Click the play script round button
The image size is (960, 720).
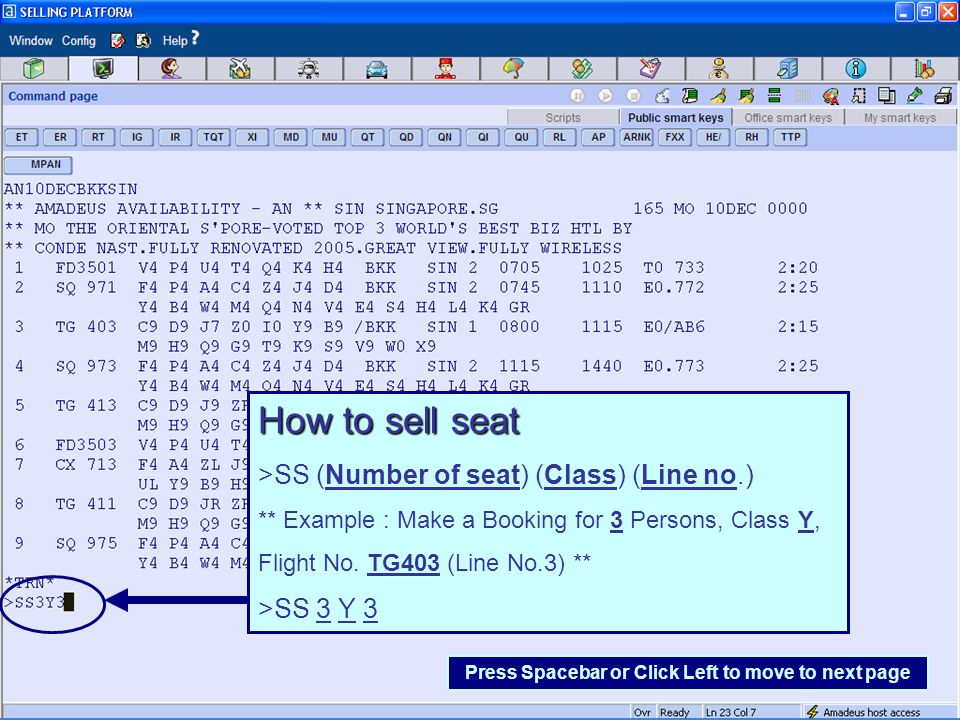coord(605,96)
